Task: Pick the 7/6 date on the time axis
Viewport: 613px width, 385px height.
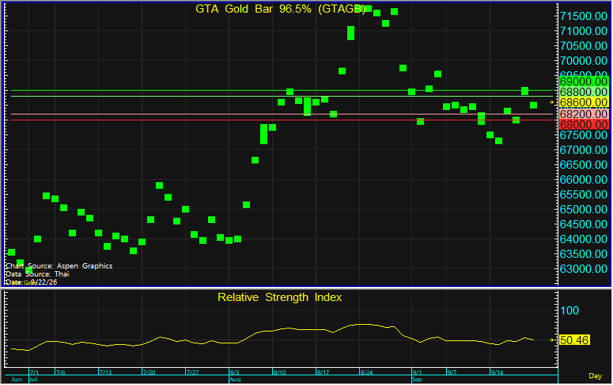Action: pos(61,372)
